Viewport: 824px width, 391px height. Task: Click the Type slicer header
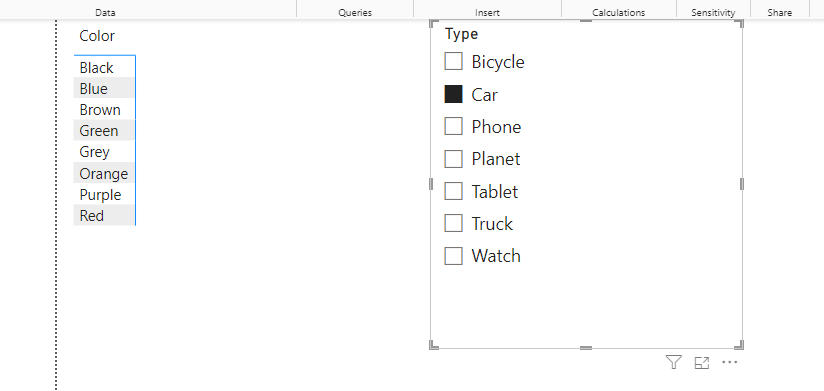tap(461, 34)
